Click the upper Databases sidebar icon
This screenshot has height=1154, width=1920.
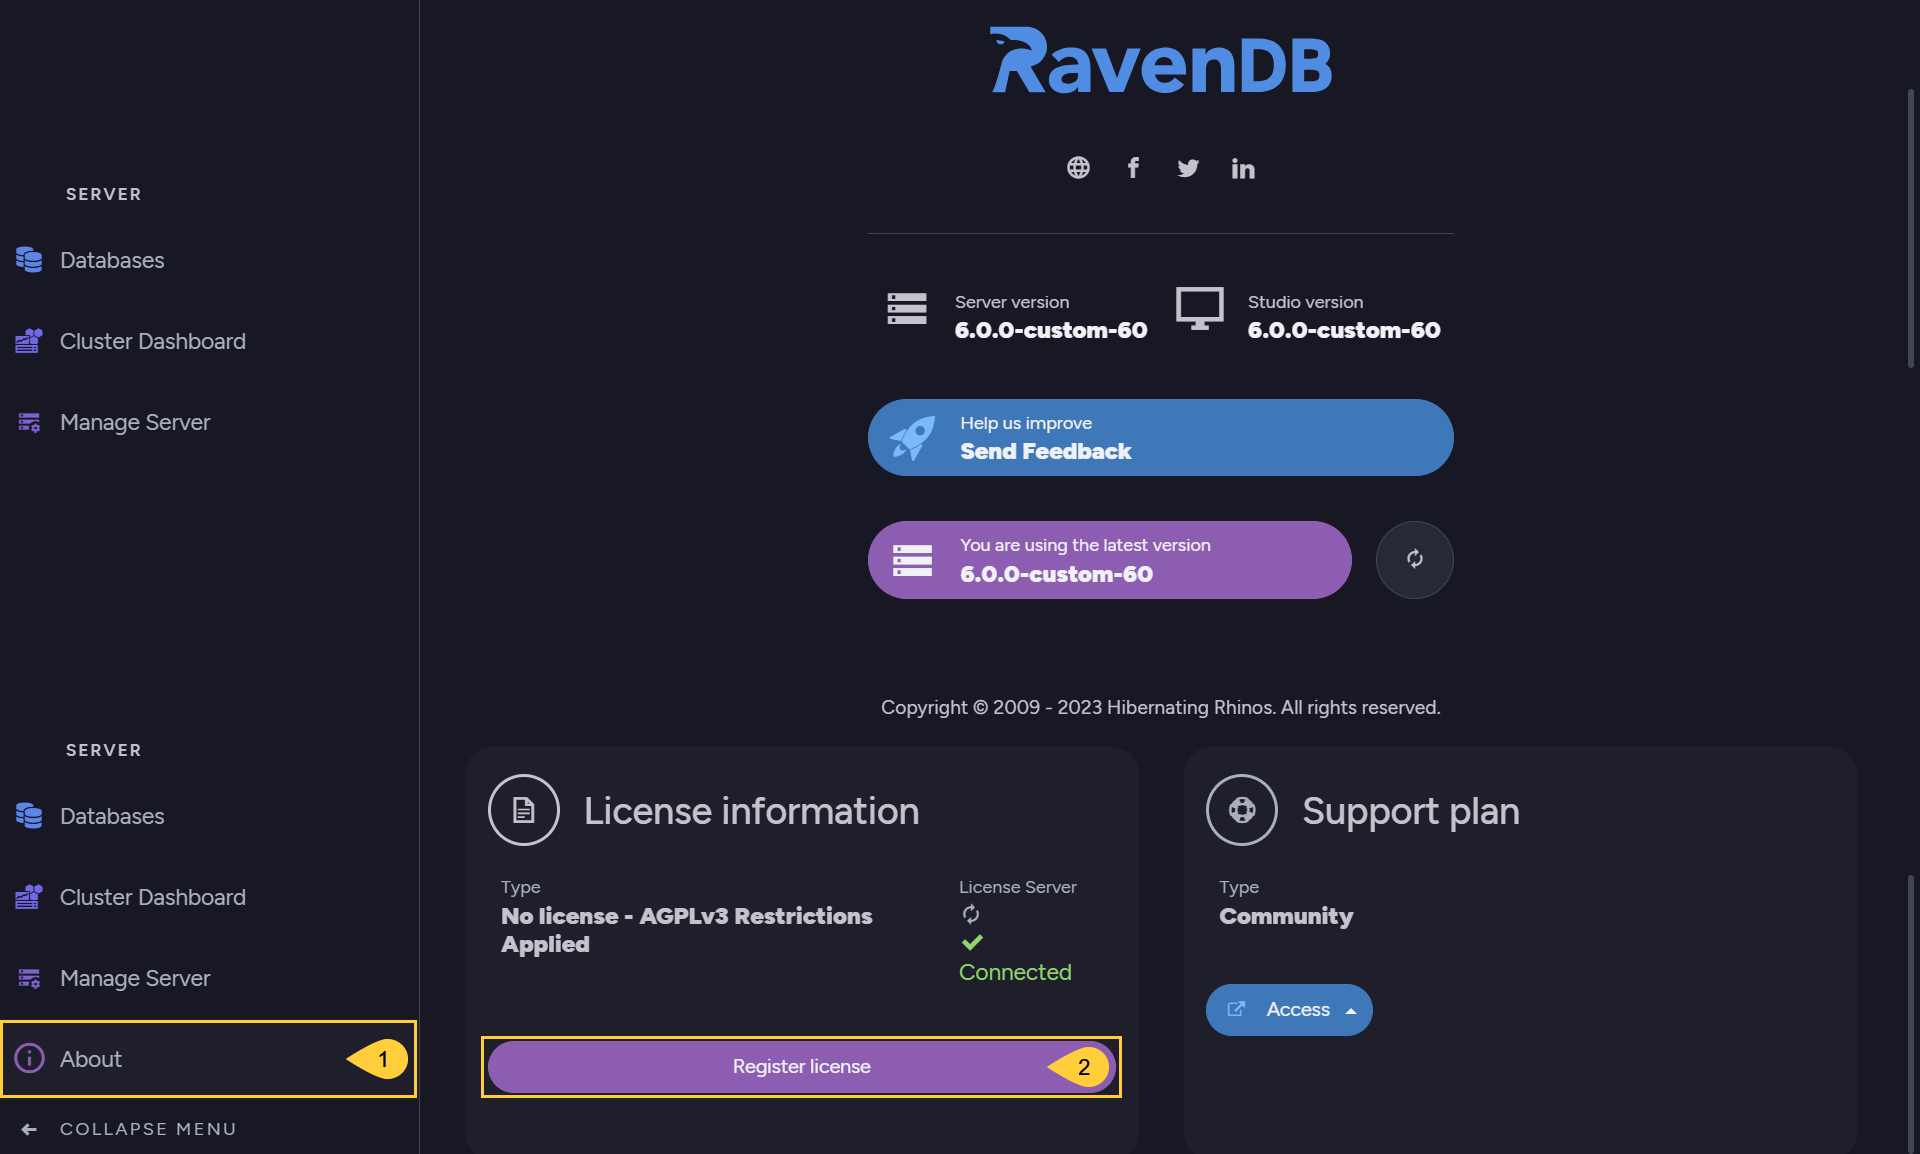(29, 260)
